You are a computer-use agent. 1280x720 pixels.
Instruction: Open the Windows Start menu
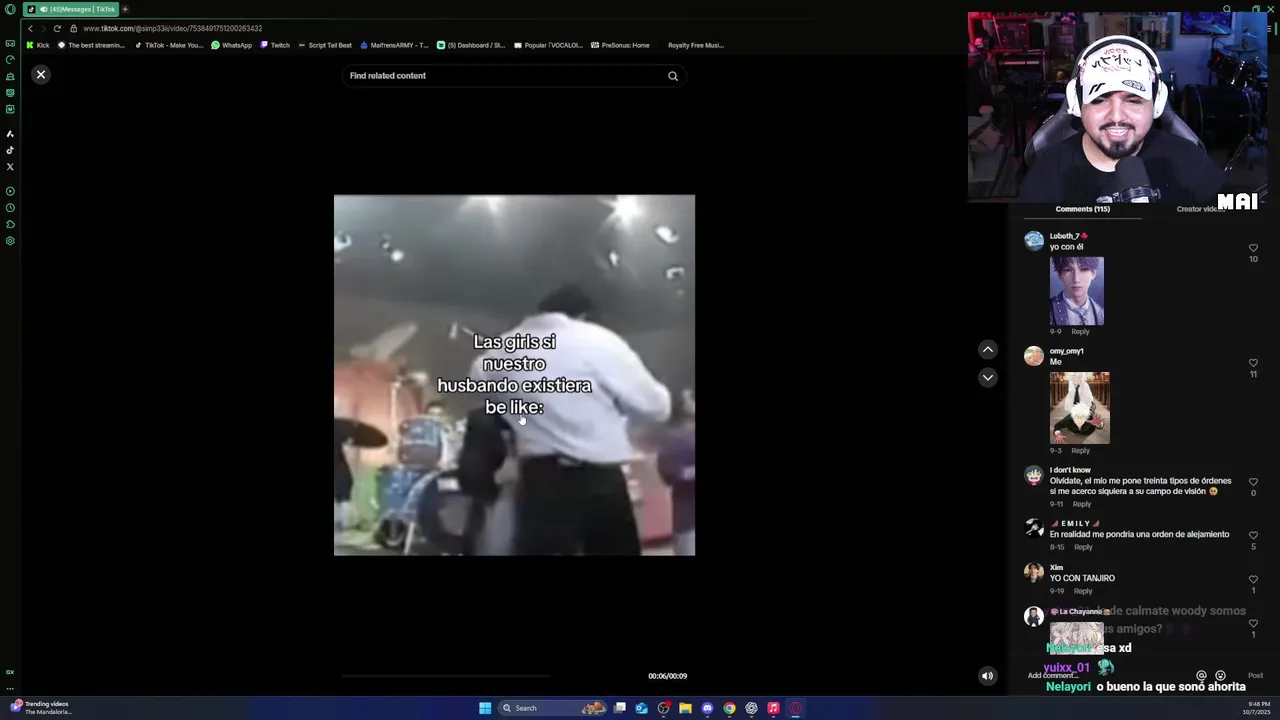coord(485,708)
